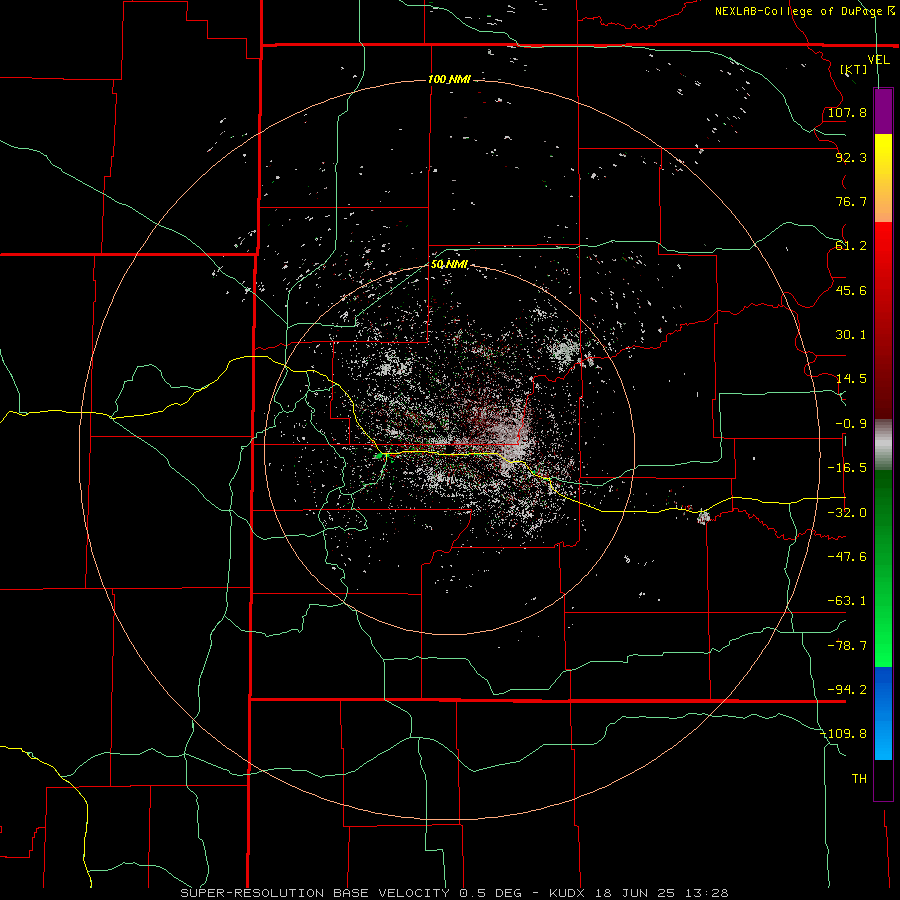The width and height of the screenshot is (900, 900).
Task: Click the [KT] units label
Action: 854,69
